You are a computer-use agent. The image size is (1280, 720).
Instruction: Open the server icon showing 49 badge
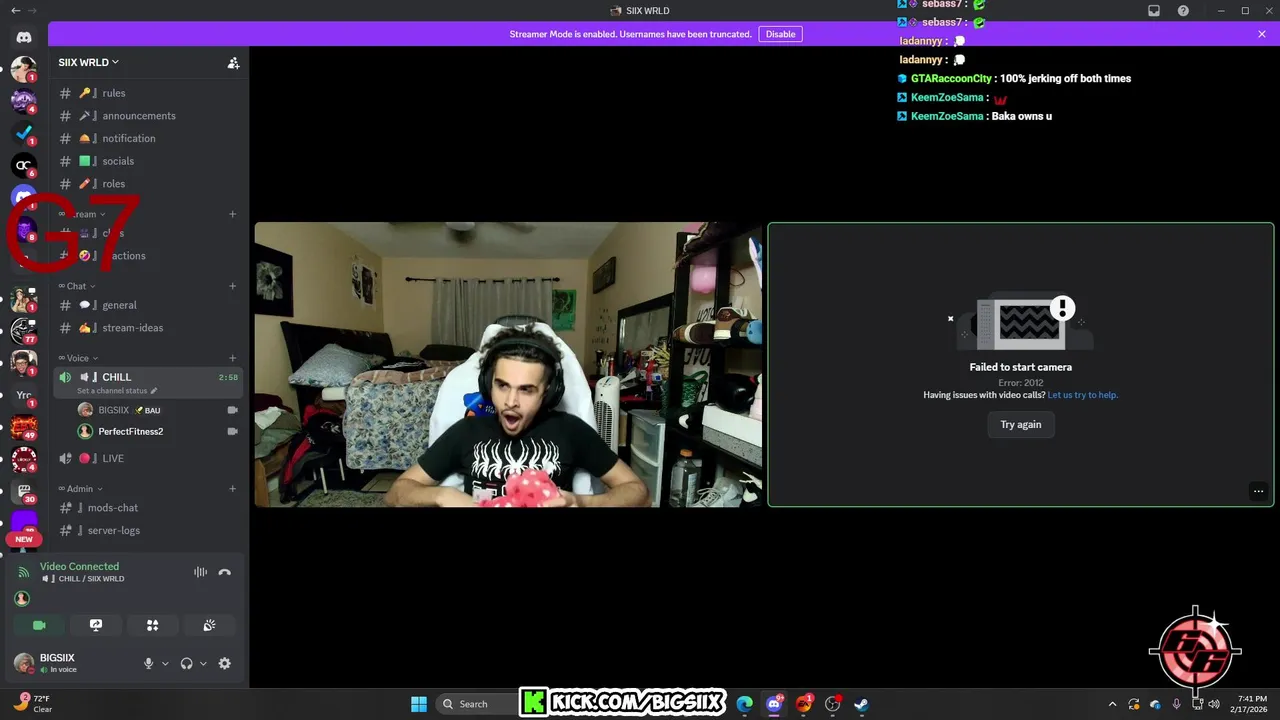[x=24, y=427]
